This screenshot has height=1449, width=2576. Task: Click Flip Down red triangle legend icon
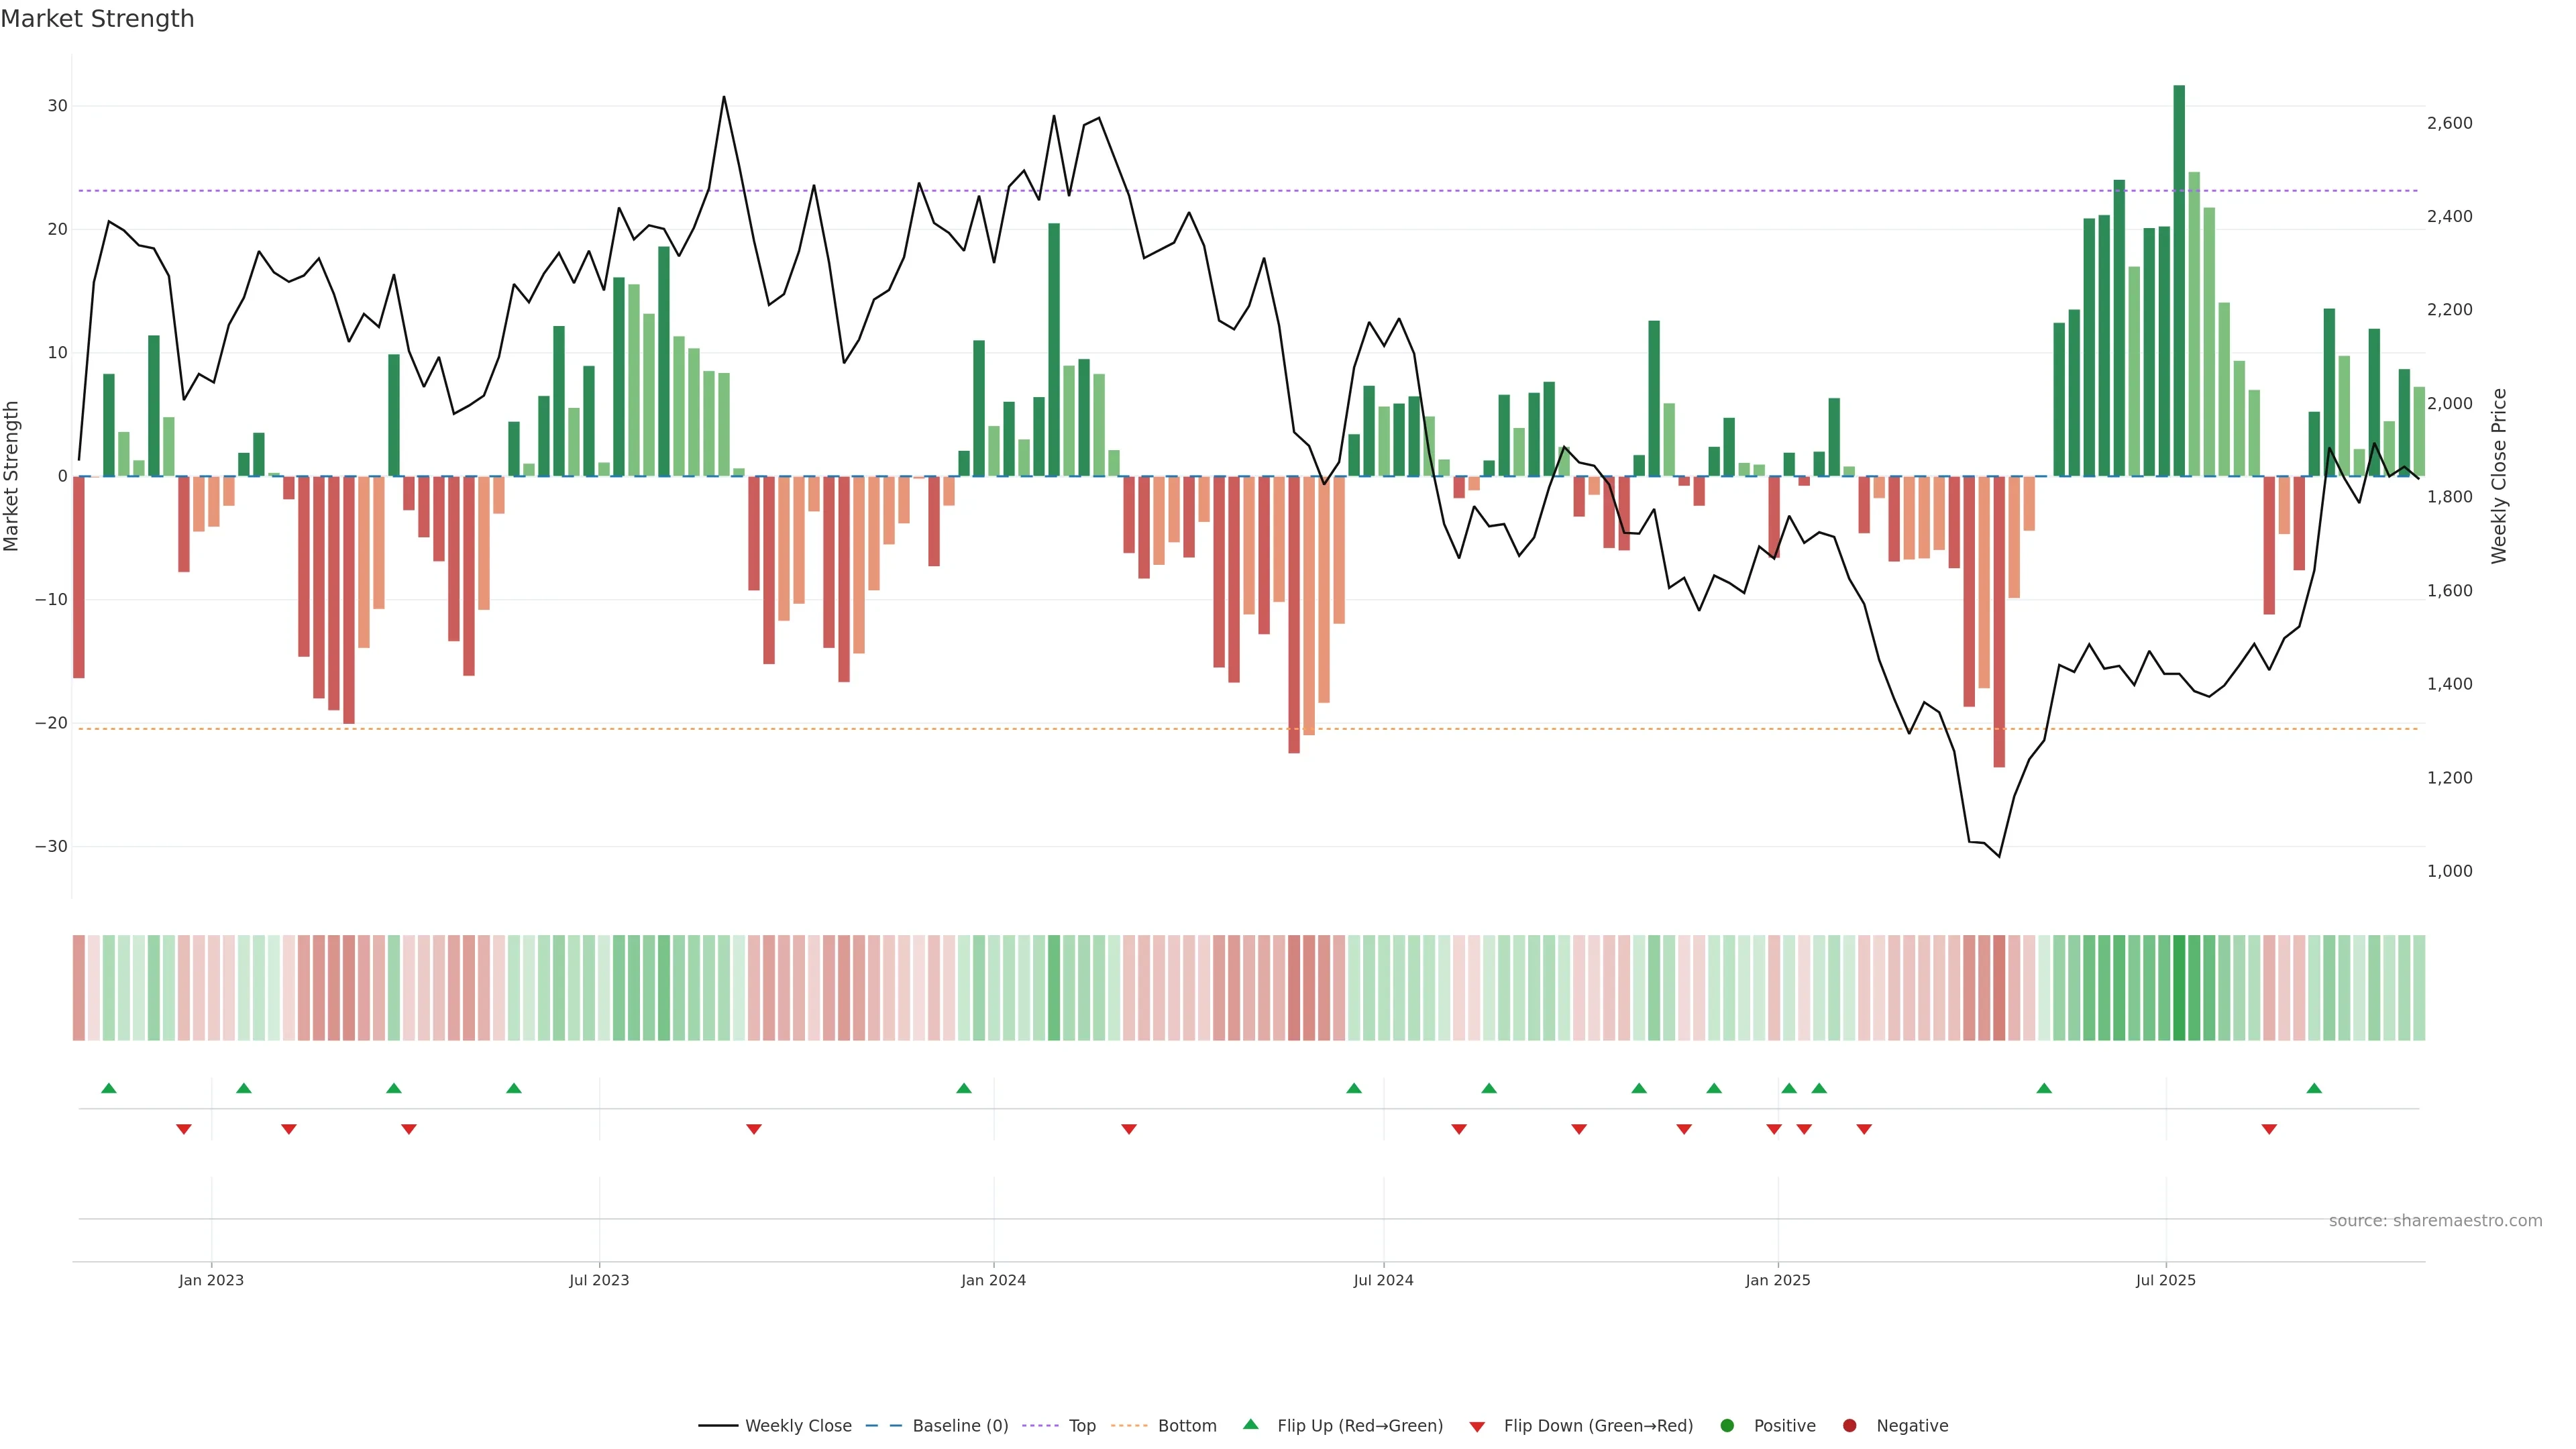tap(1477, 1427)
